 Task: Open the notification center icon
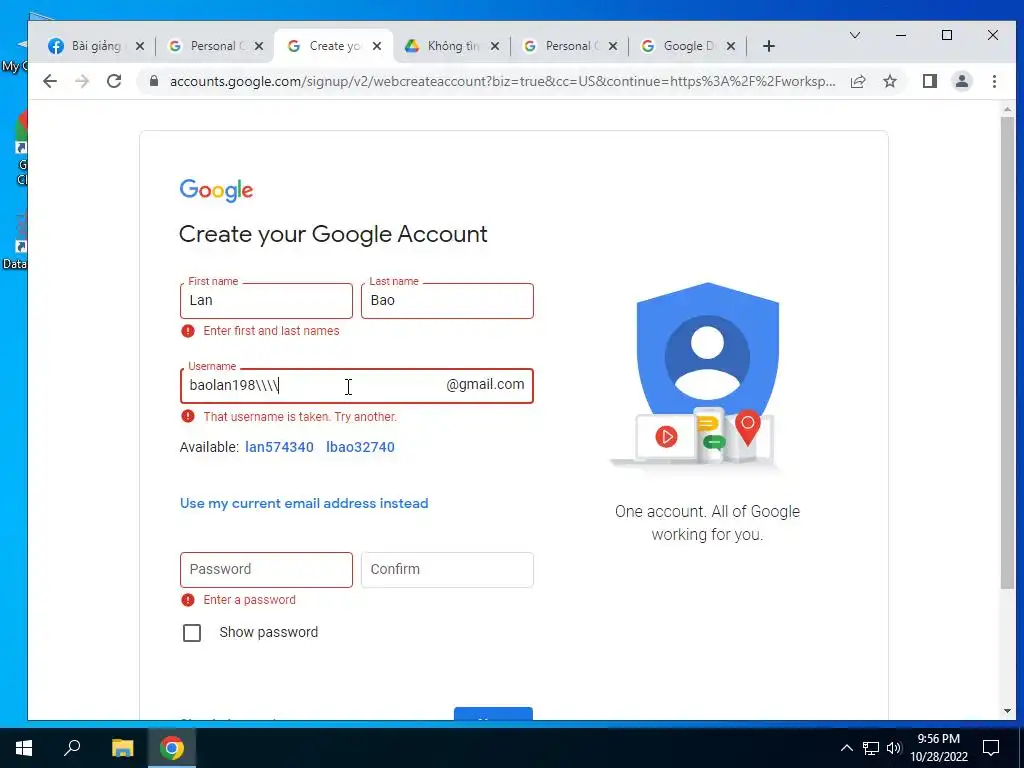click(991, 748)
